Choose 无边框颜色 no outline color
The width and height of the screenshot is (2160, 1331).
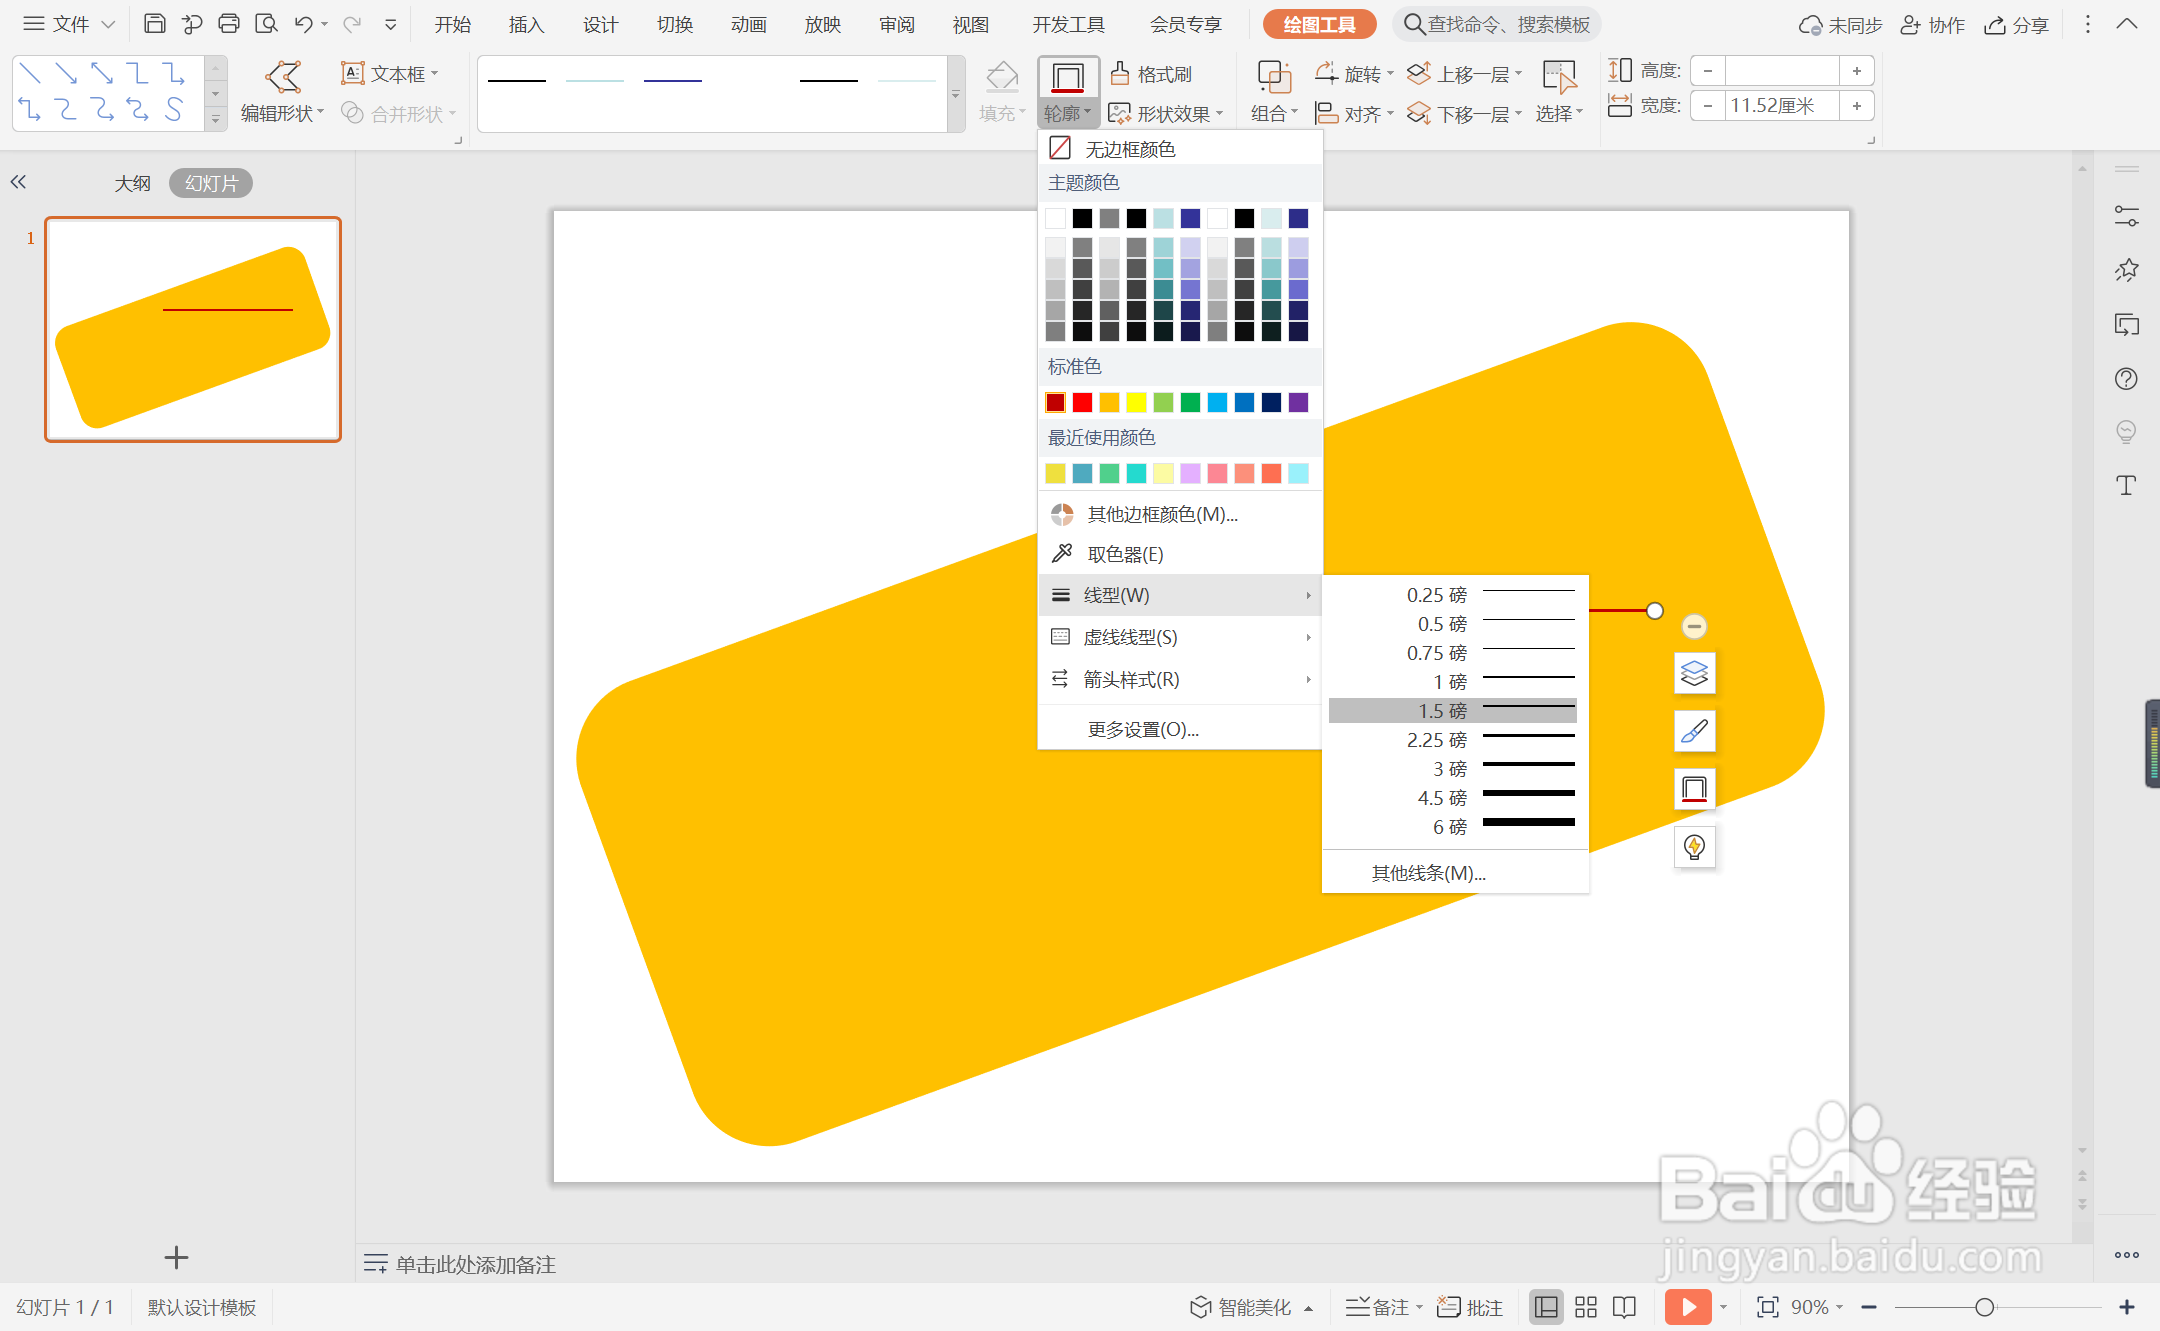pyautogui.click(x=1130, y=149)
